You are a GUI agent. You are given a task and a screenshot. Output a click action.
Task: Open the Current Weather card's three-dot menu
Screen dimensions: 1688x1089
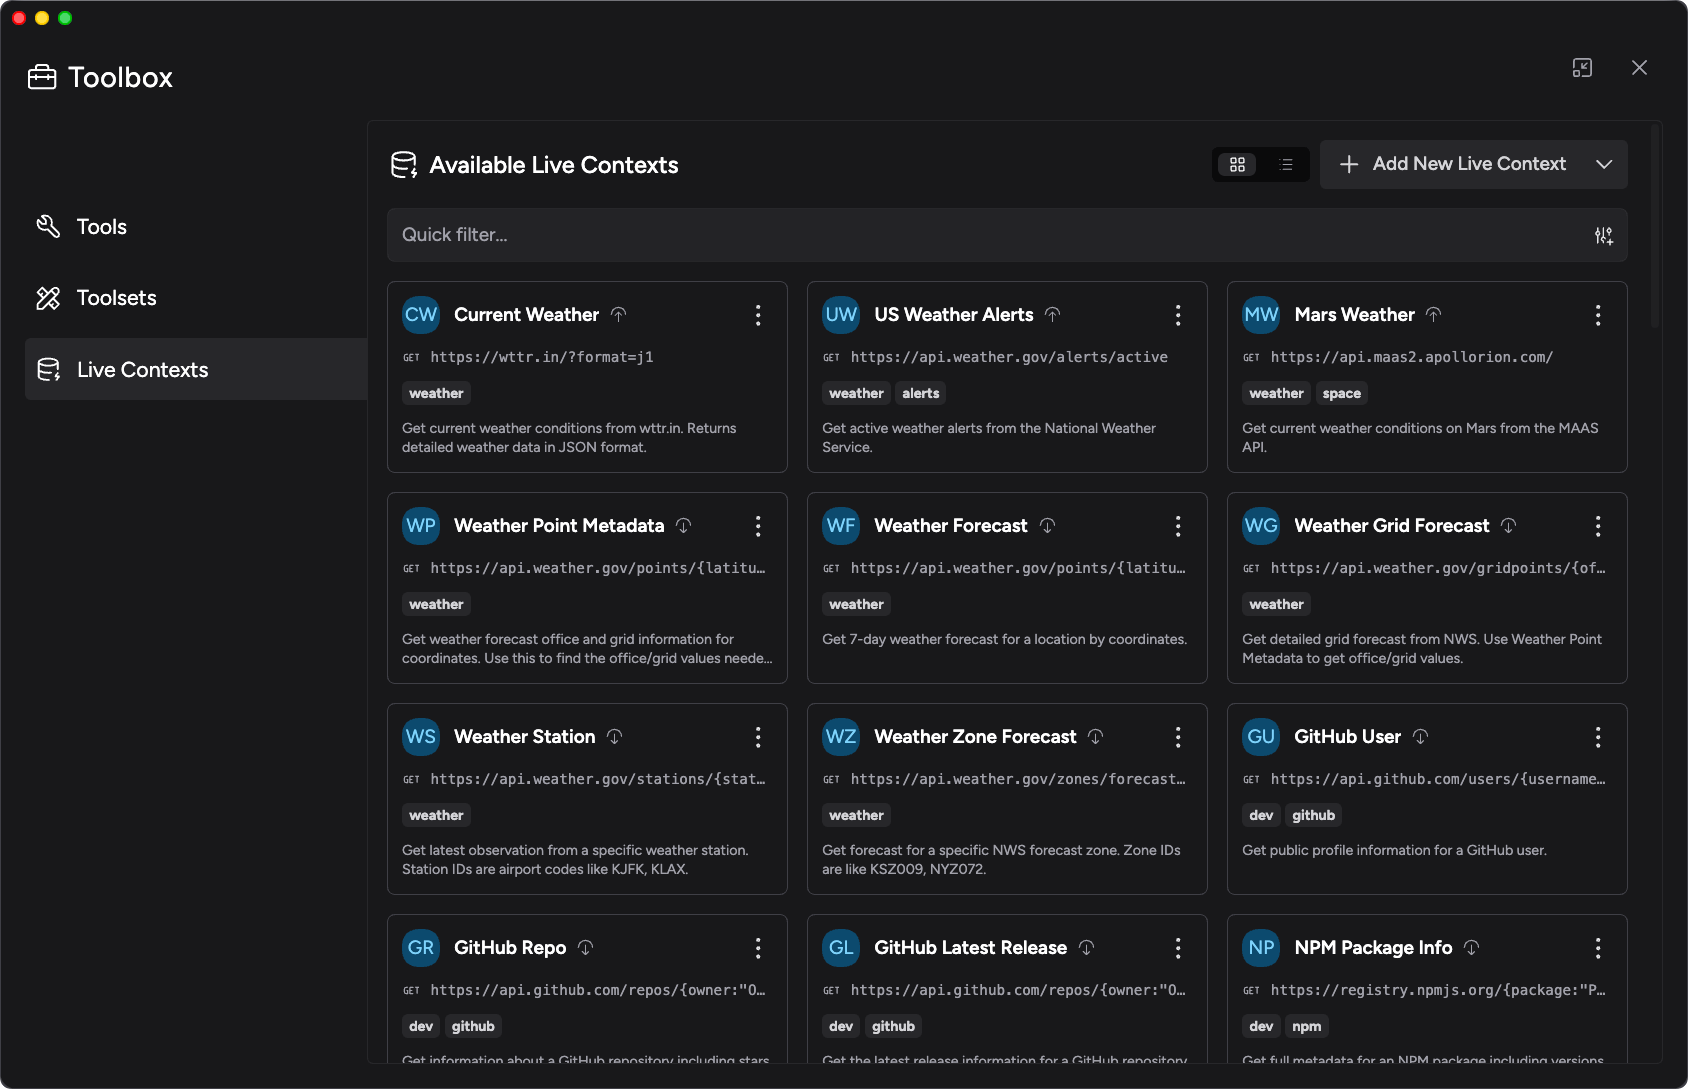pos(758,315)
